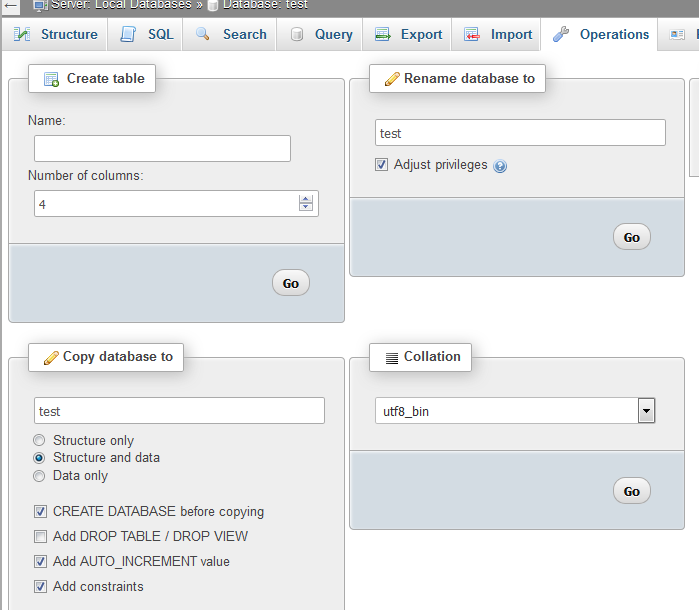The height and width of the screenshot is (610, 699).
Task: Enable Add DROP TABLE / DROP VIEW
Action: click(x=41, y=537)
